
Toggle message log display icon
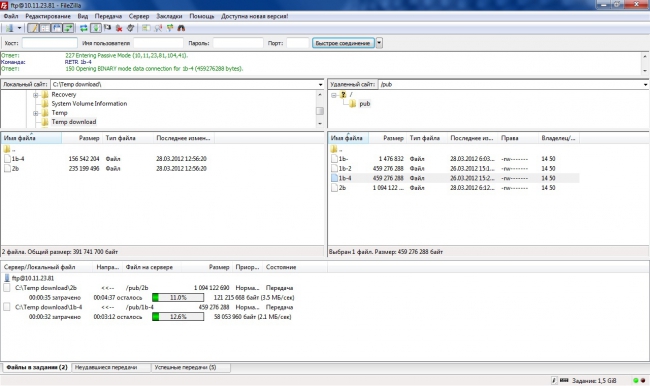[33, 28]
